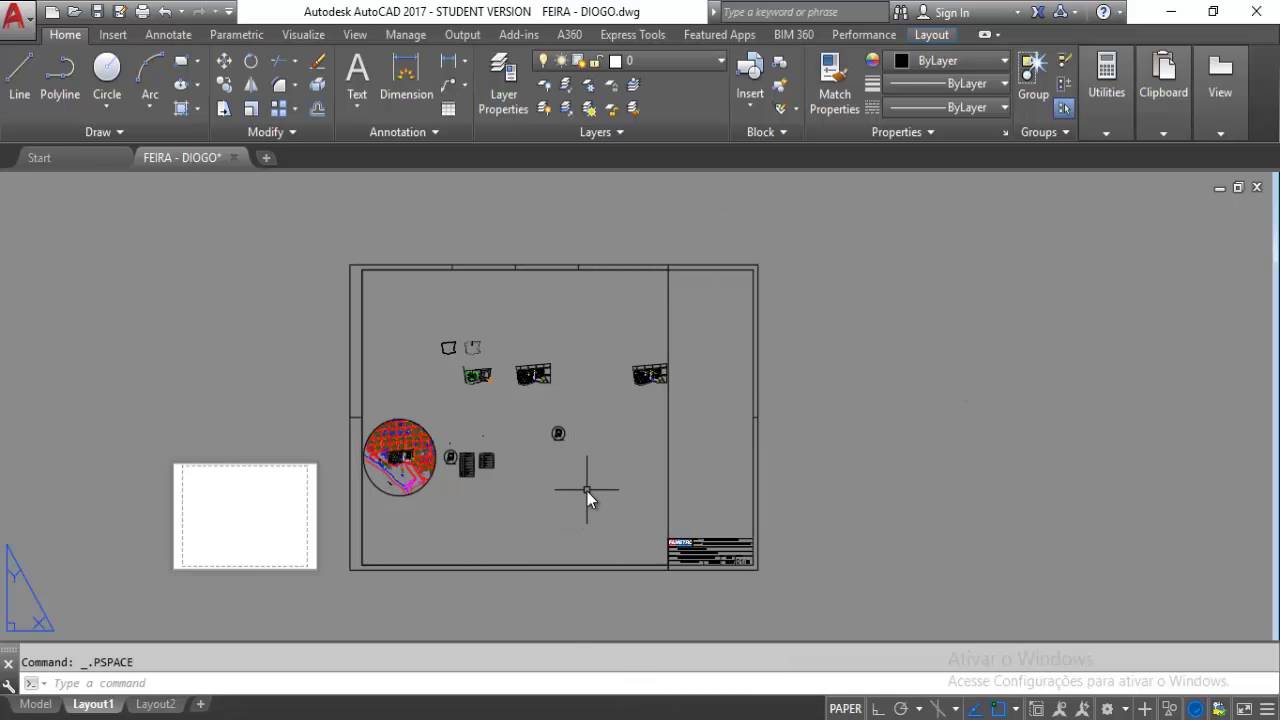Toggle Polar tracking in status bar

pos(901,709)
